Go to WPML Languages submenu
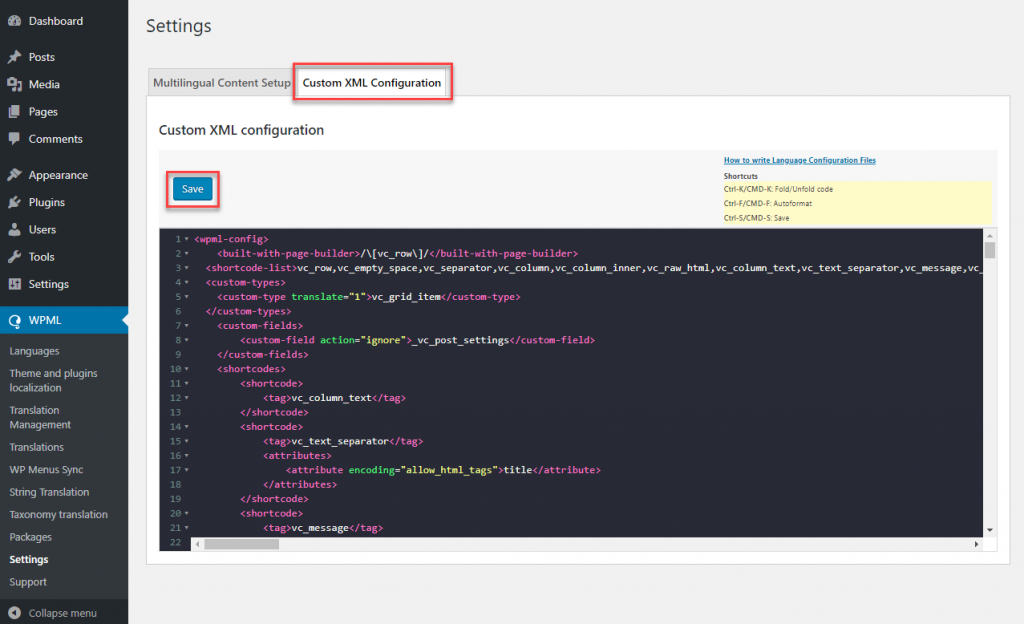The height and width of the screenshot is (624, 1024). 34,351
